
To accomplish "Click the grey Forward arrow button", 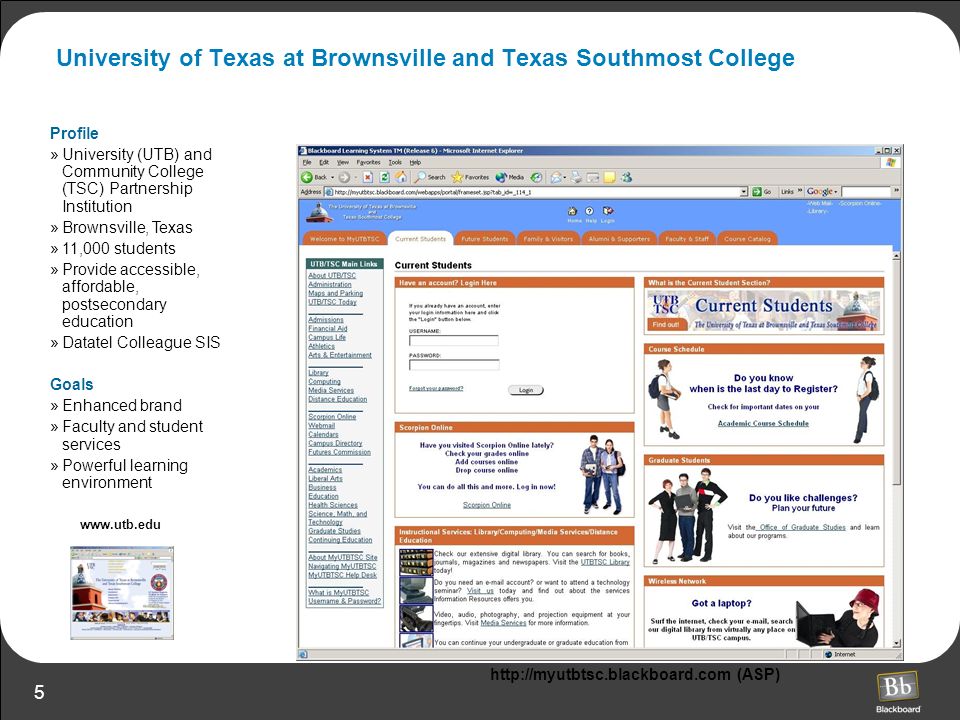I will pos(345,177).
